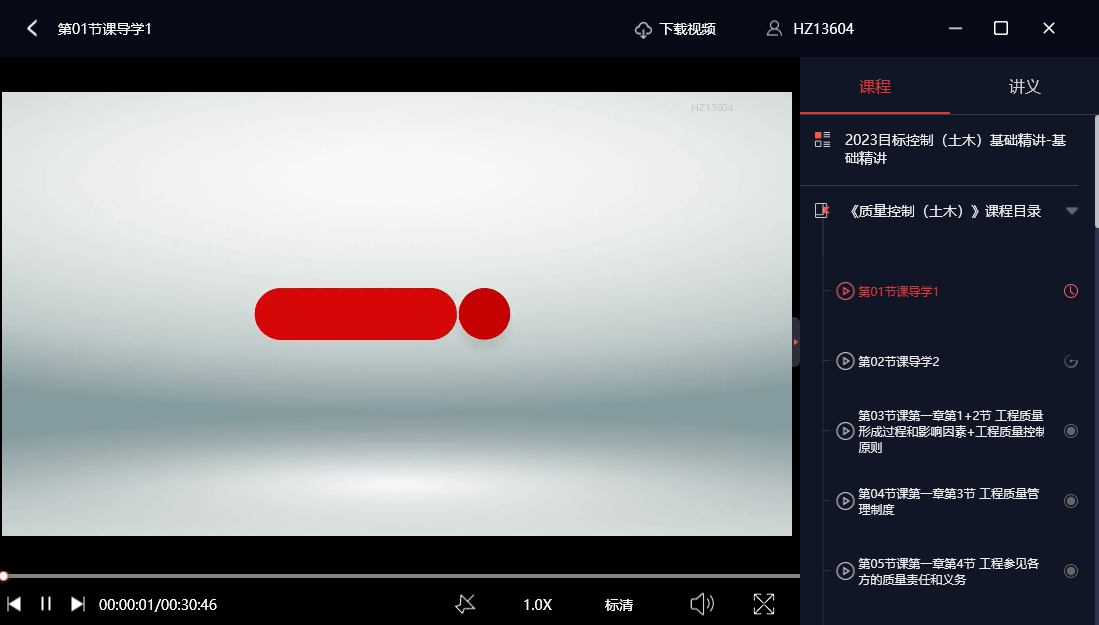Screen dimensions: 1099x625
Task: Switch to the 讲义 tab
Action: tap(1024, 87)
